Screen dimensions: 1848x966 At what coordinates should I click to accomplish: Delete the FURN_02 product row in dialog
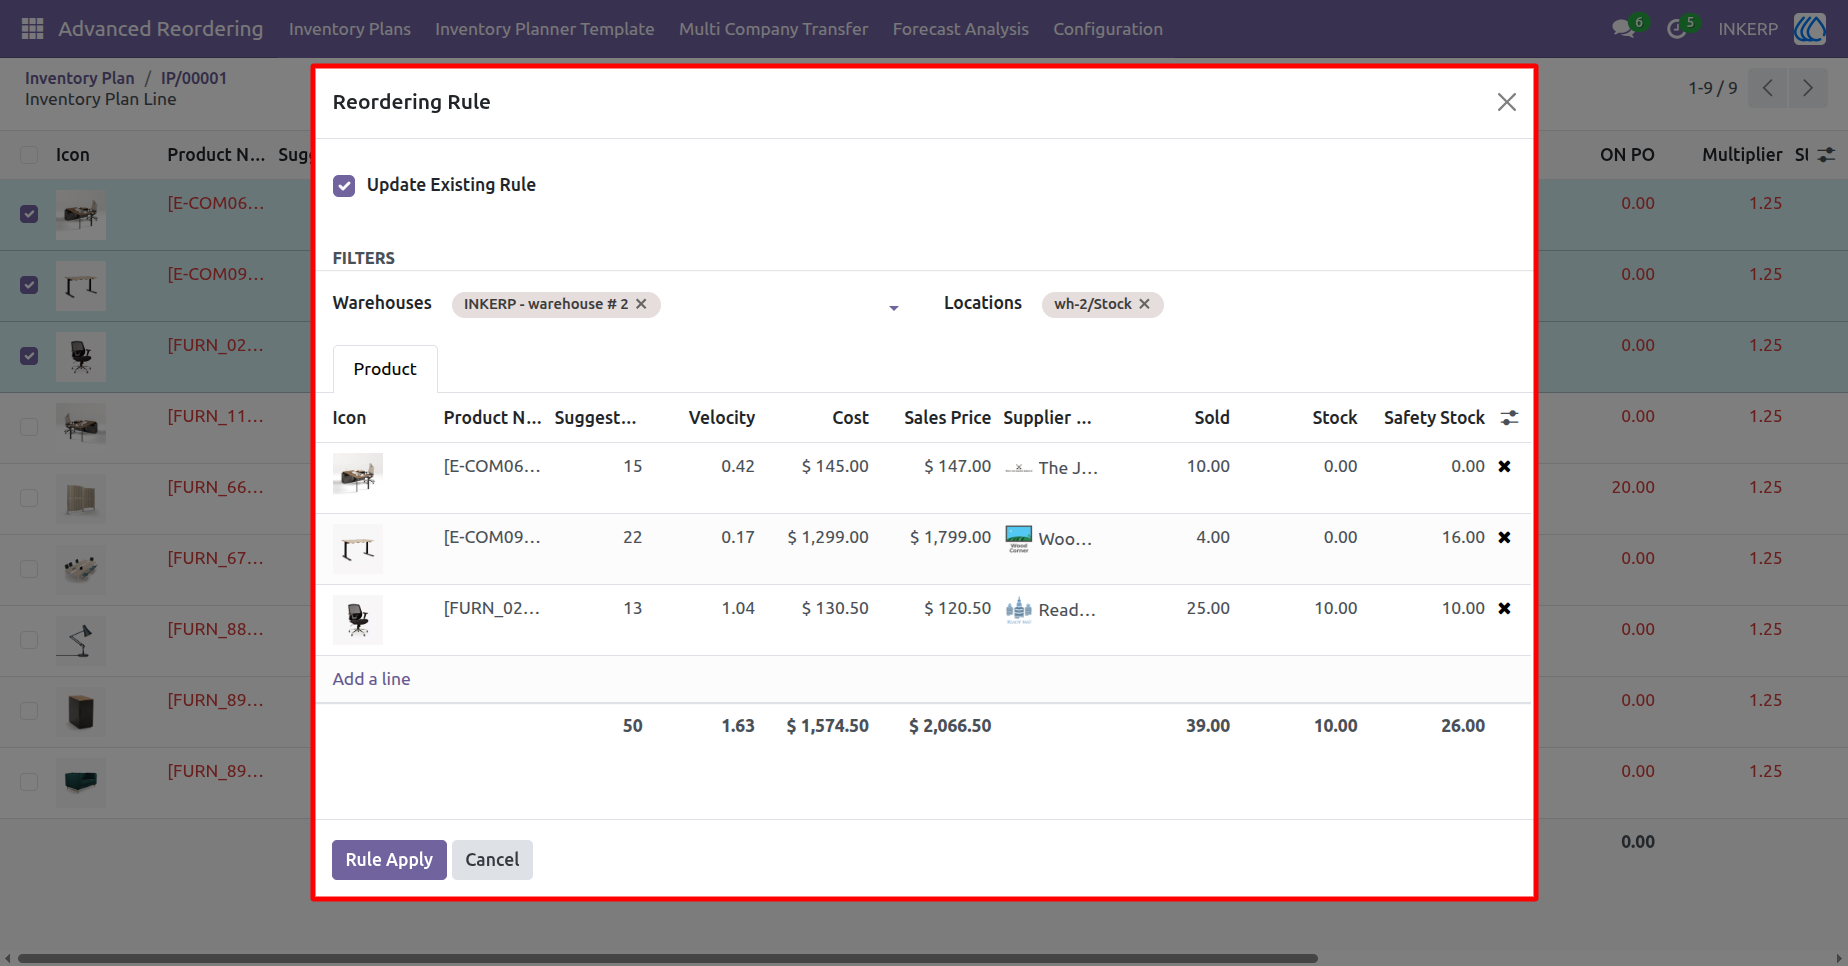1504,609
